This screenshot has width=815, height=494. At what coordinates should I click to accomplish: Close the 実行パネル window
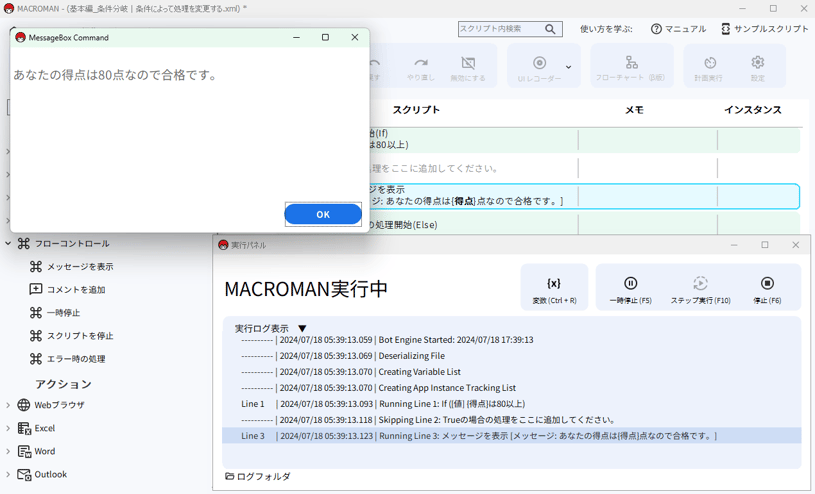[795, 245]
